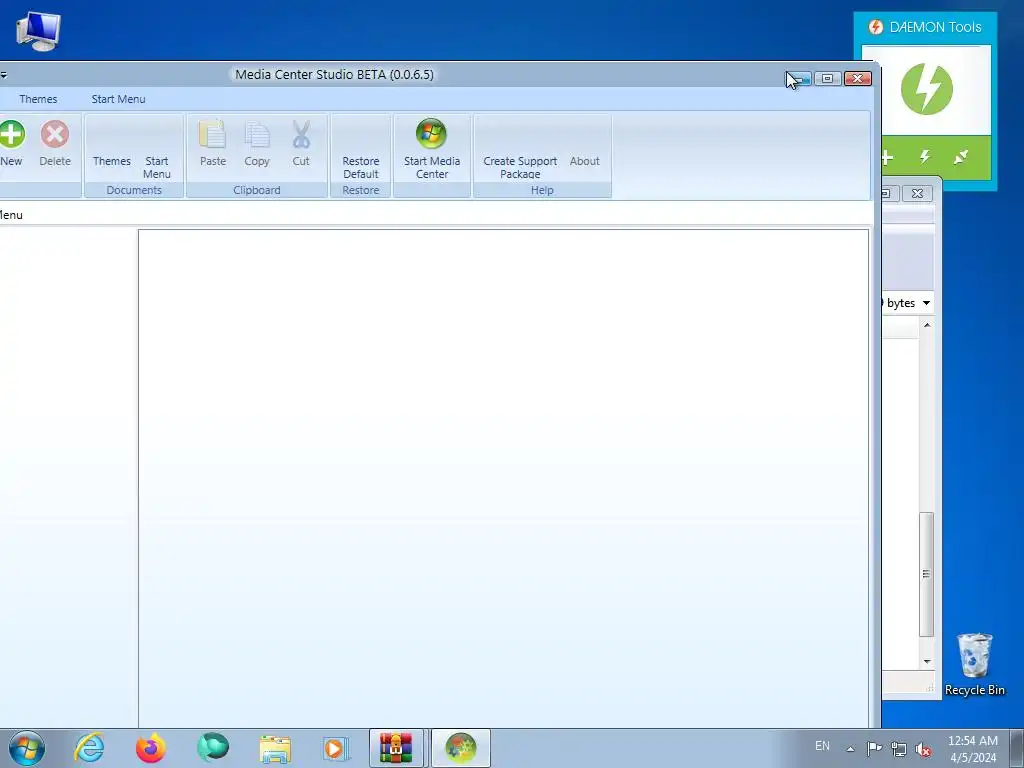Launch Internet Explorer from taskbar

(x=89, y=748)
